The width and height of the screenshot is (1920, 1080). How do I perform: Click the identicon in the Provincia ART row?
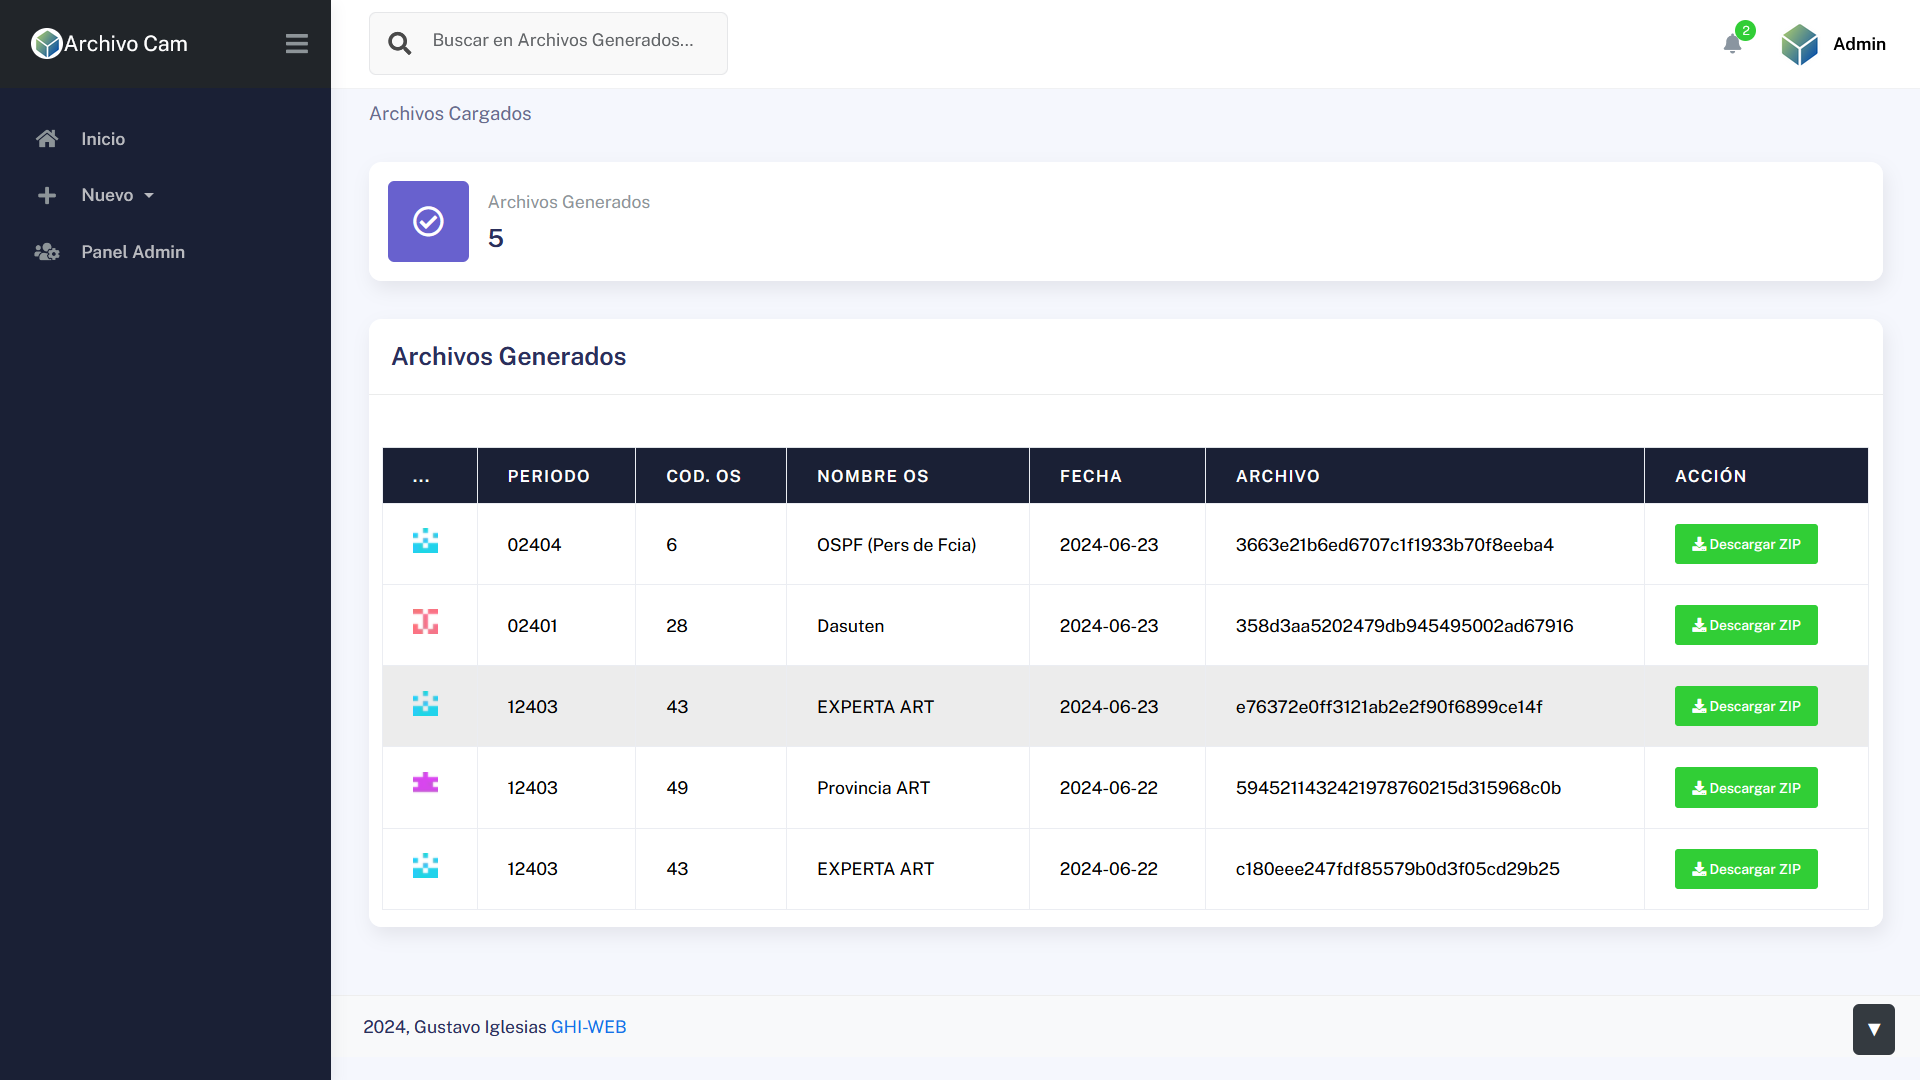point(425,784)
